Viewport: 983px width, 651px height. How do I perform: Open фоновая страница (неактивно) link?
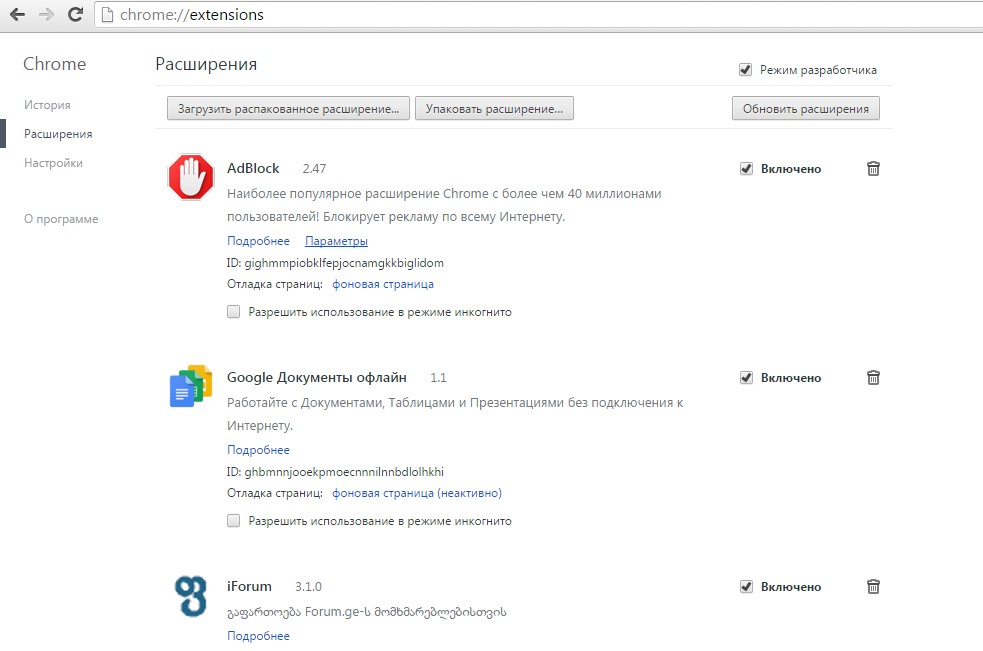point(417,493)
